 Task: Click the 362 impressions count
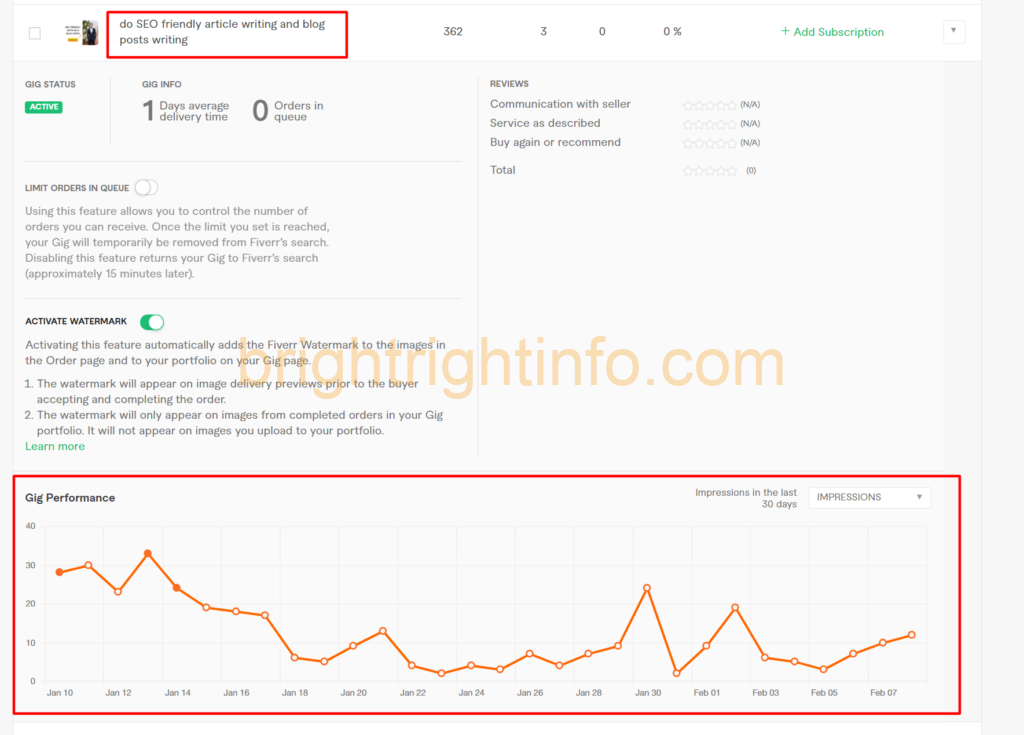coord(453,32)
